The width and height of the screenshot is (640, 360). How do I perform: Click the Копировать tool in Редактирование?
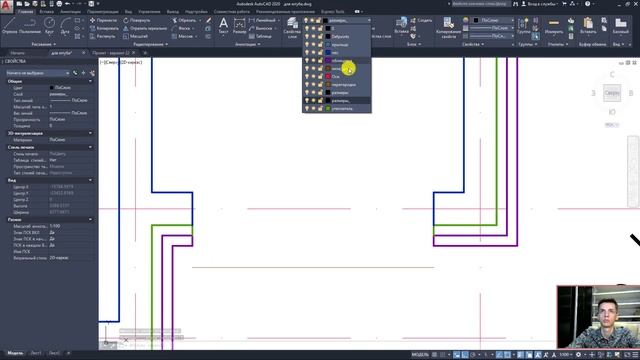pyautogui.click(x=104, y=28)
